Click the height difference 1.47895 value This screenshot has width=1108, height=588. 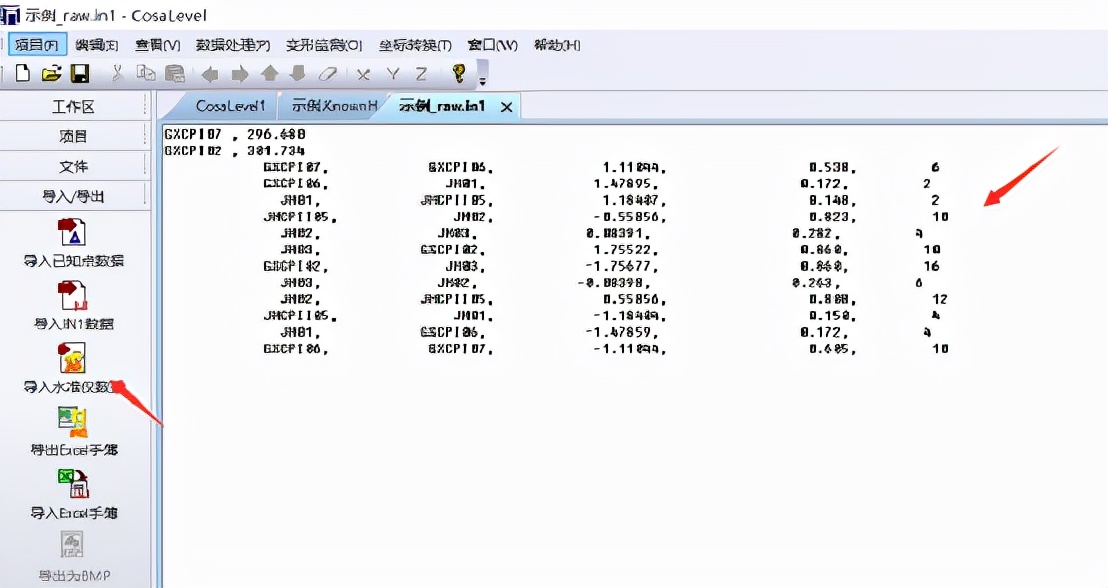click(624, 184)
